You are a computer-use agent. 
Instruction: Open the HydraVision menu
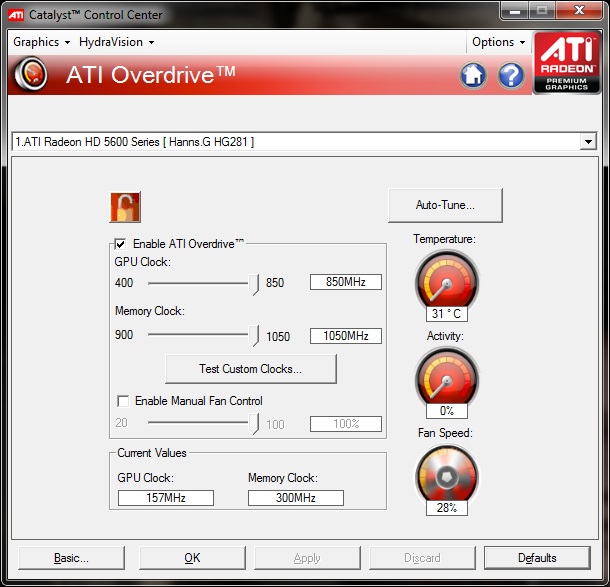[116, 42]
